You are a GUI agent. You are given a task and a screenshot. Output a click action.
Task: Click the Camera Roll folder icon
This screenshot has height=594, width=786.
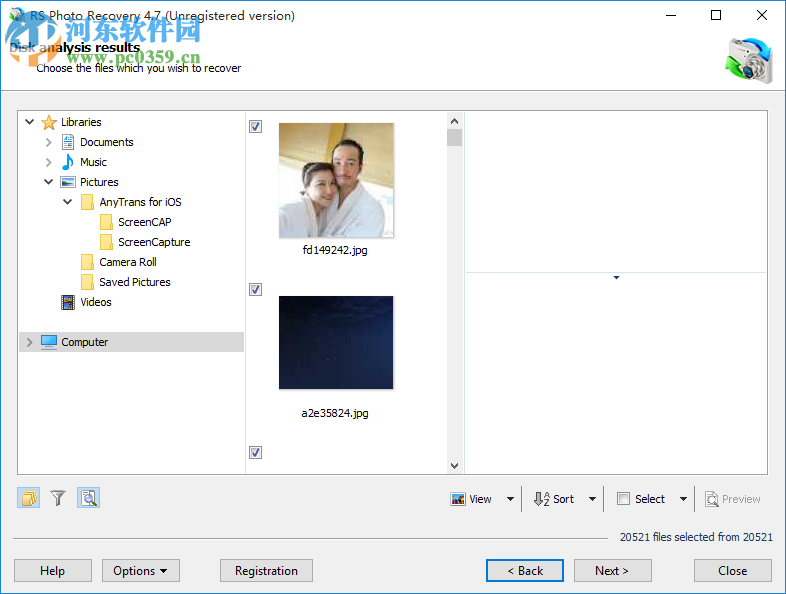[87, 262]
